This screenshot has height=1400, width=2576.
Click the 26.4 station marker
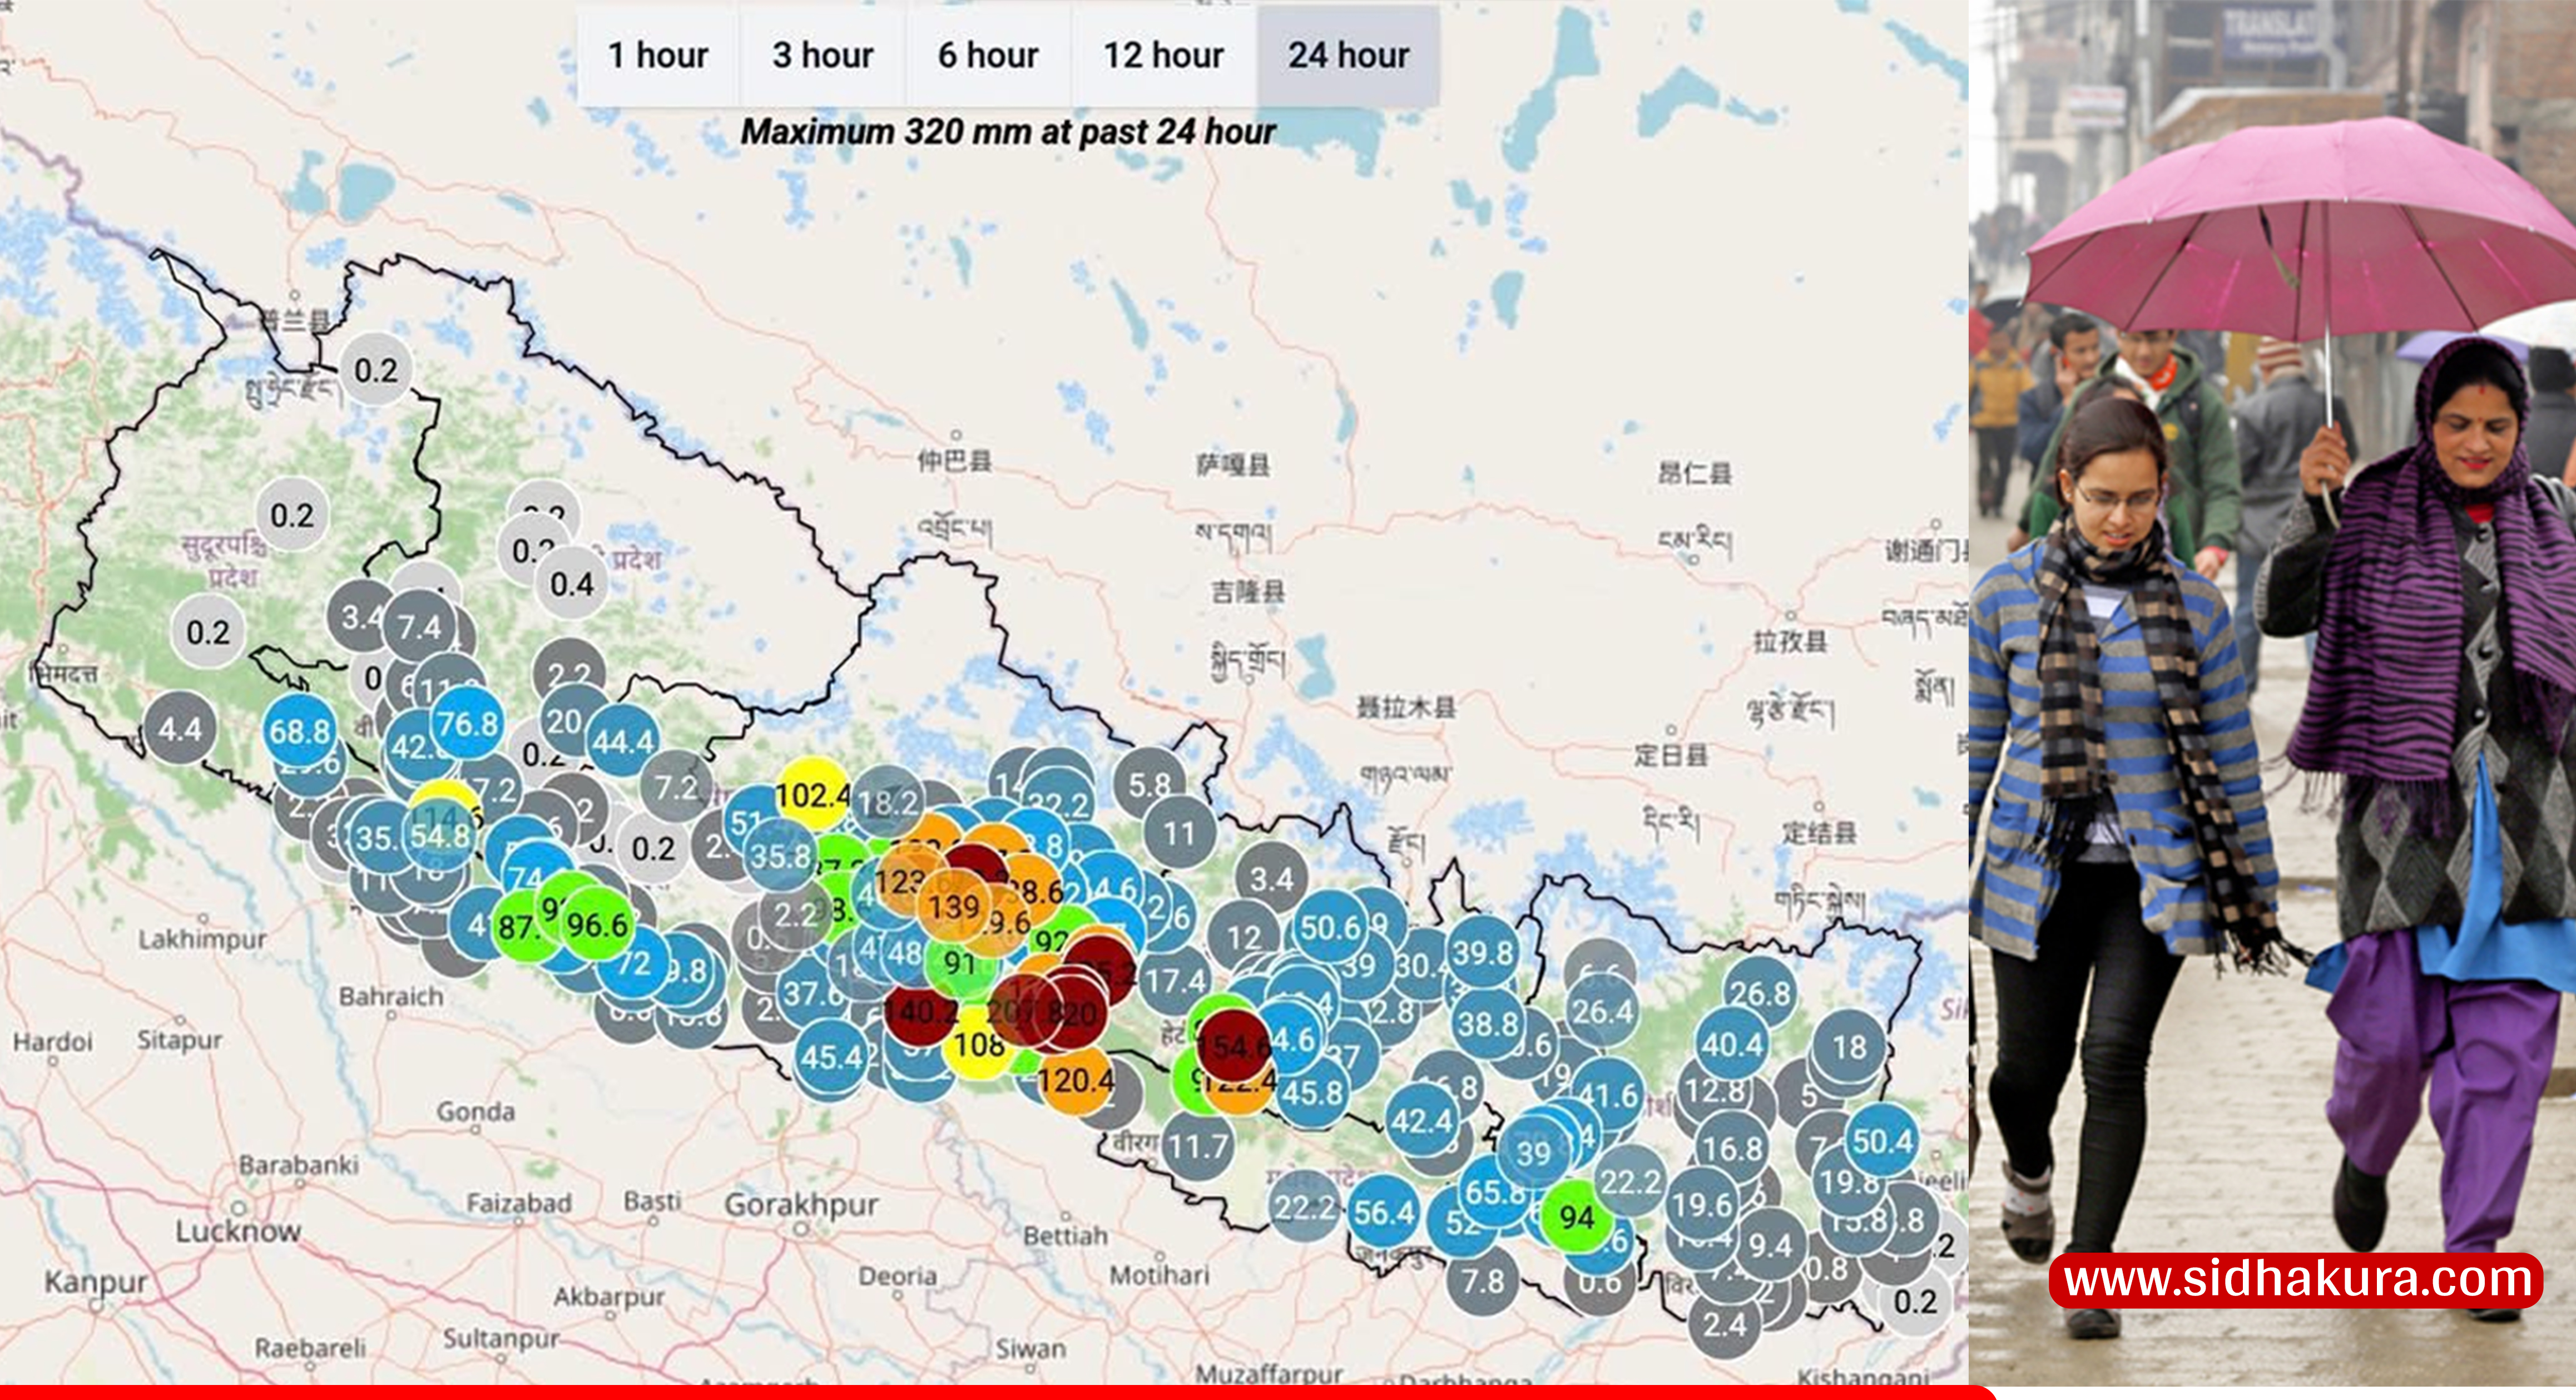tap(1602, 1011)
